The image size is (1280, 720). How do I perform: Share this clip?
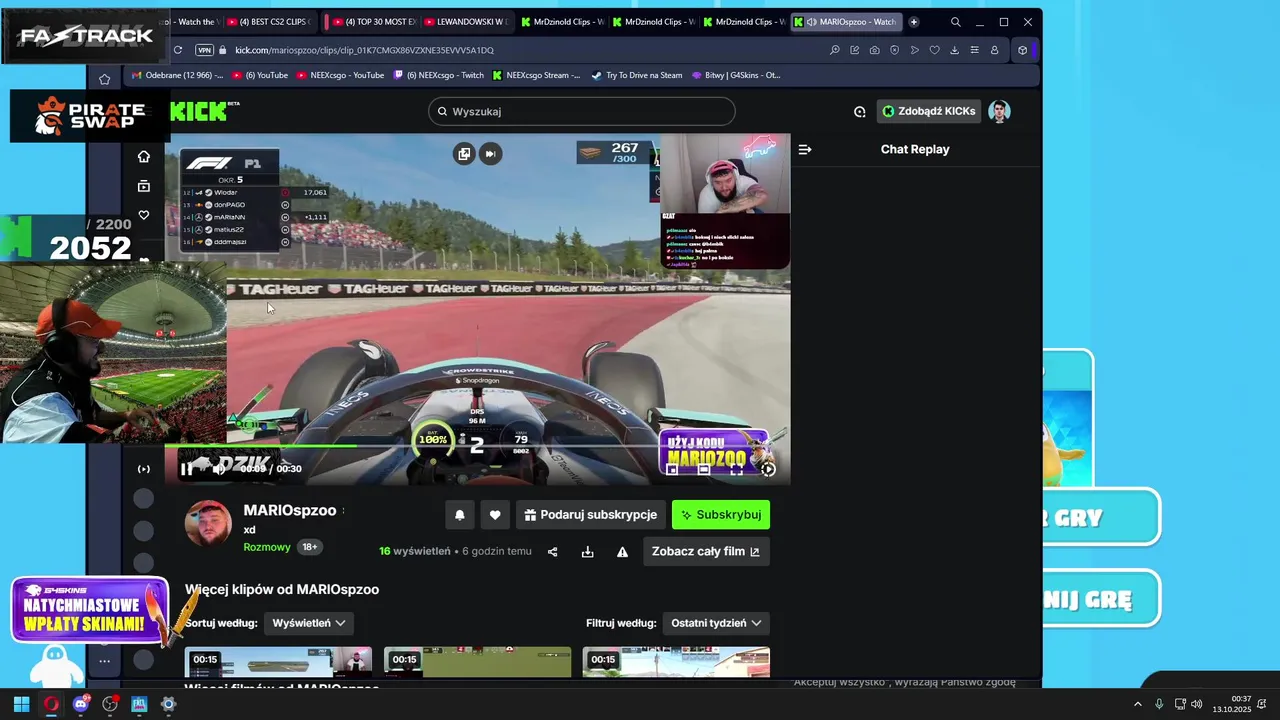[552, 552]
